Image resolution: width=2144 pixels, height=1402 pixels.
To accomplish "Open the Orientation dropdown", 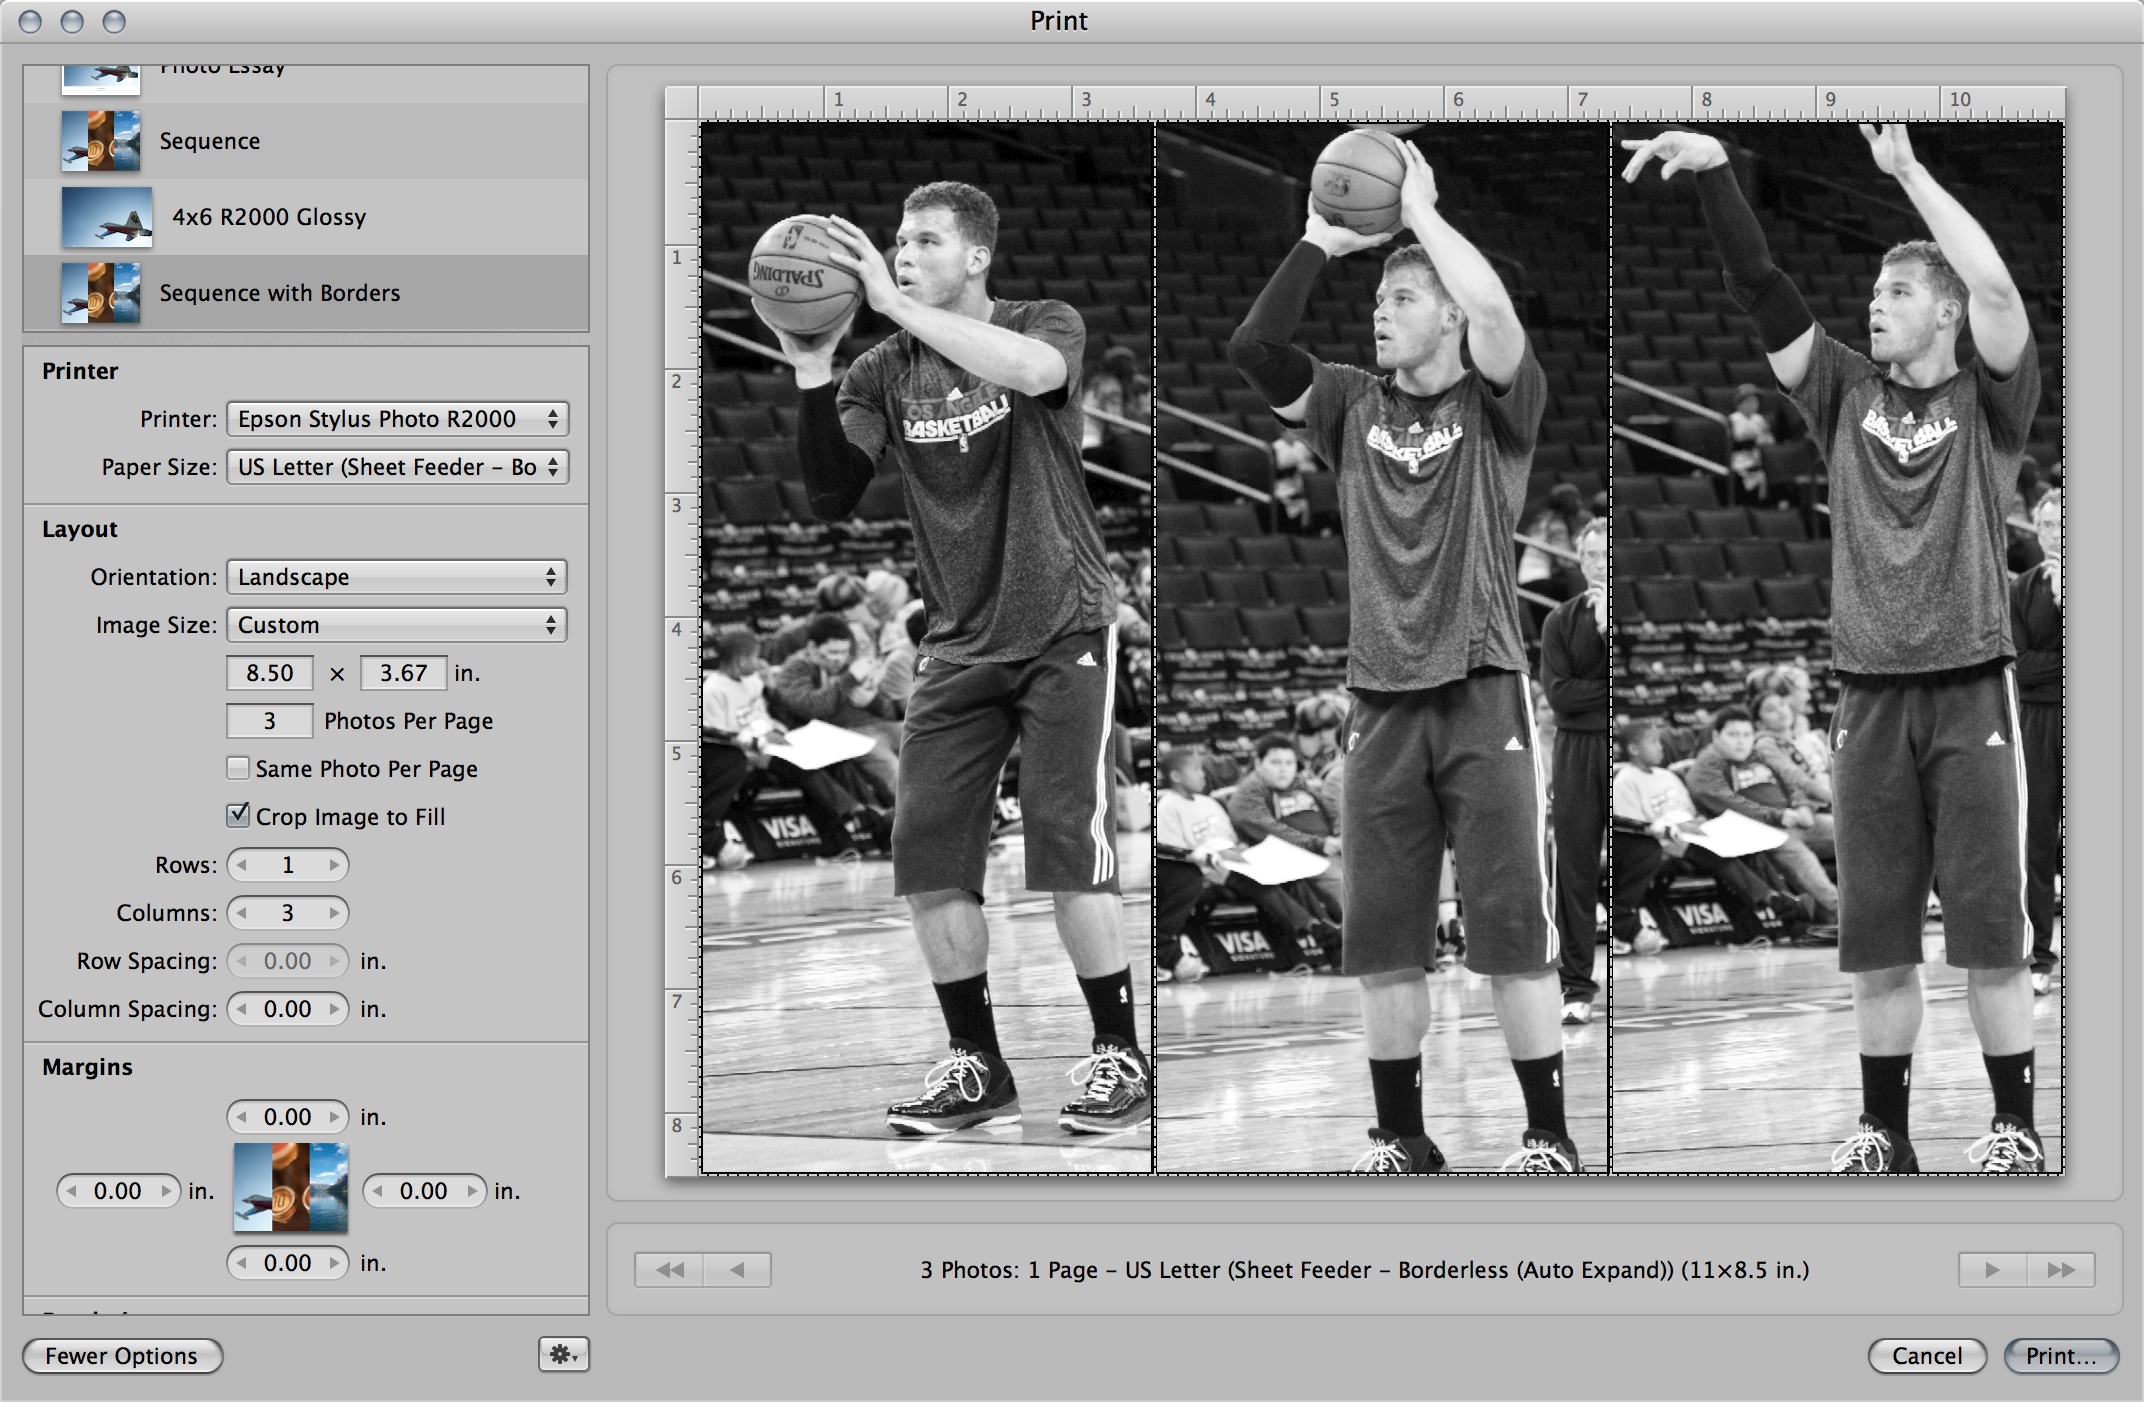I will pyautogui.click(x=397, y=577).
